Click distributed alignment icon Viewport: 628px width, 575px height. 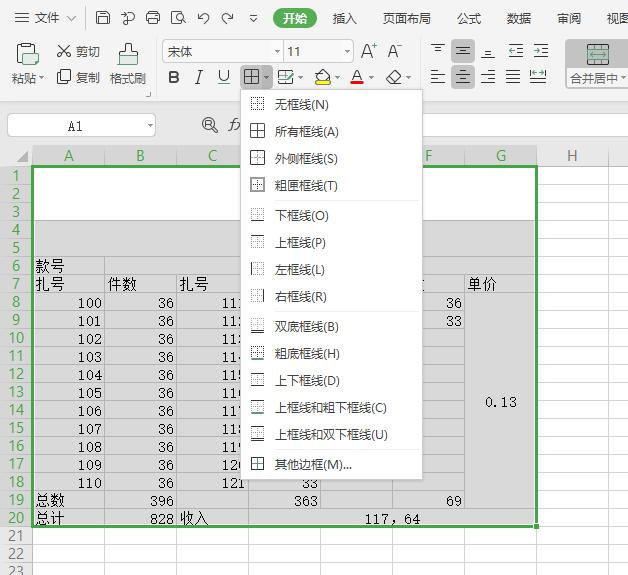tap(538, 76)
